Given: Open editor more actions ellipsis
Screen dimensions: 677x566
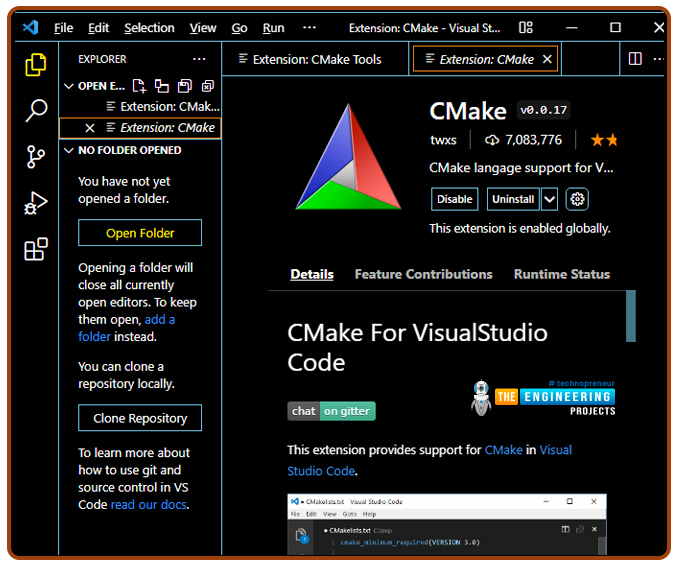Looking at the screenshot, I should [658, 59].
